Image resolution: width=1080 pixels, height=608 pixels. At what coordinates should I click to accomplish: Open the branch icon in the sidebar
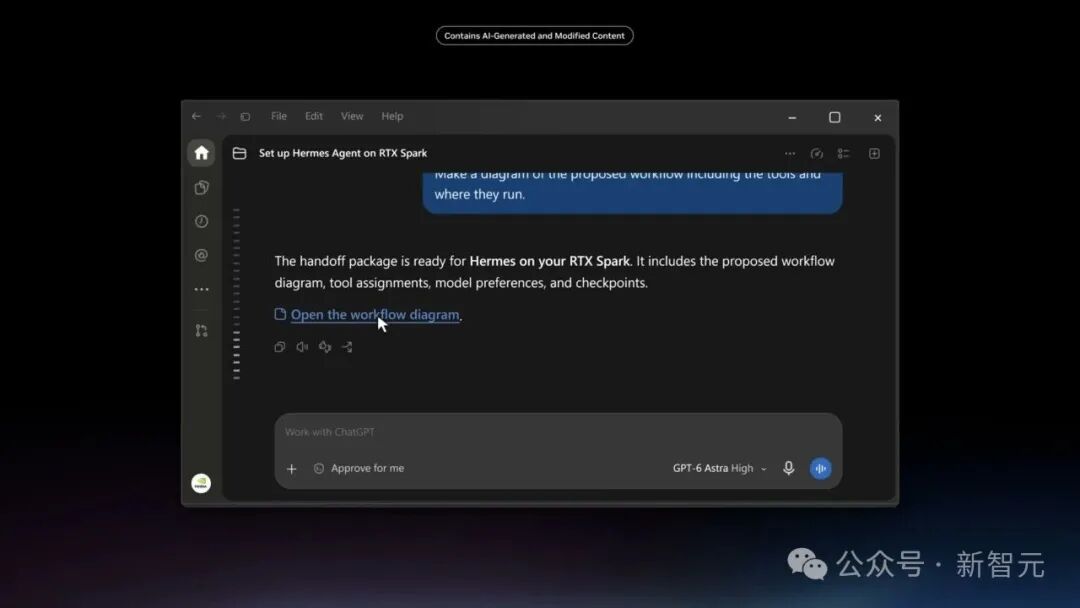pyautogui.click(x=201, y=331)
